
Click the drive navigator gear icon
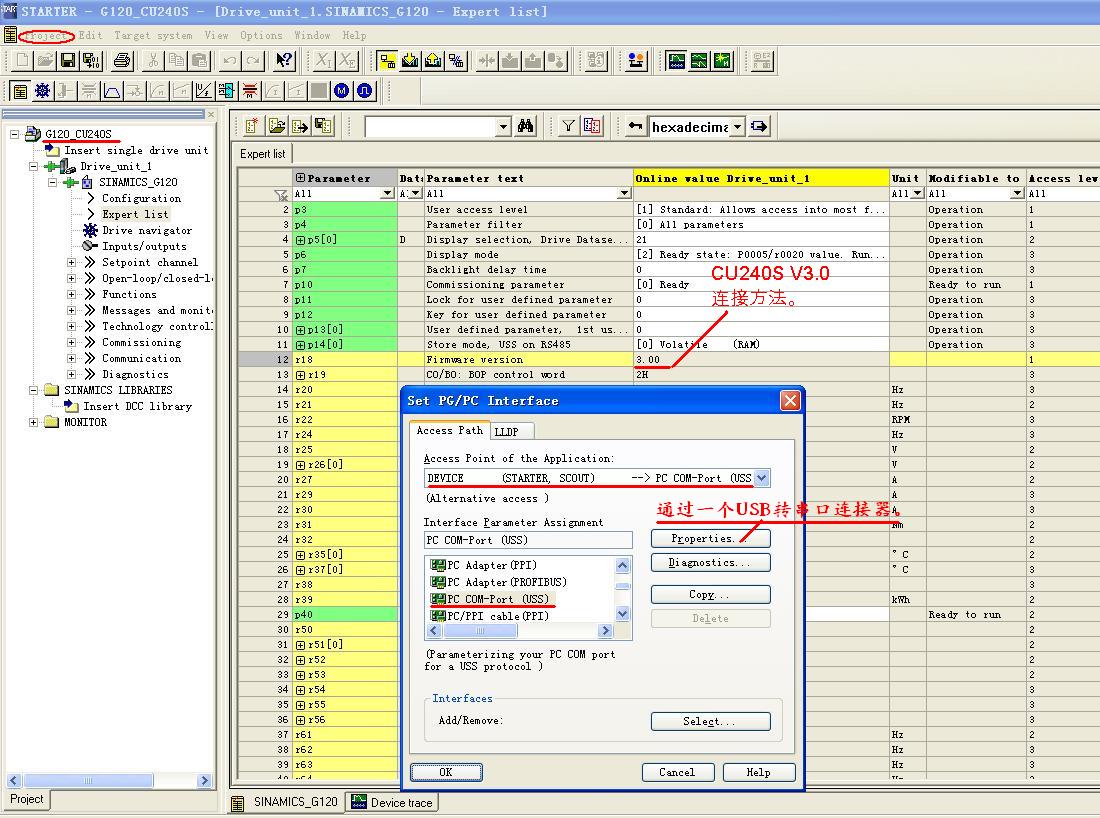click(43, 90)
